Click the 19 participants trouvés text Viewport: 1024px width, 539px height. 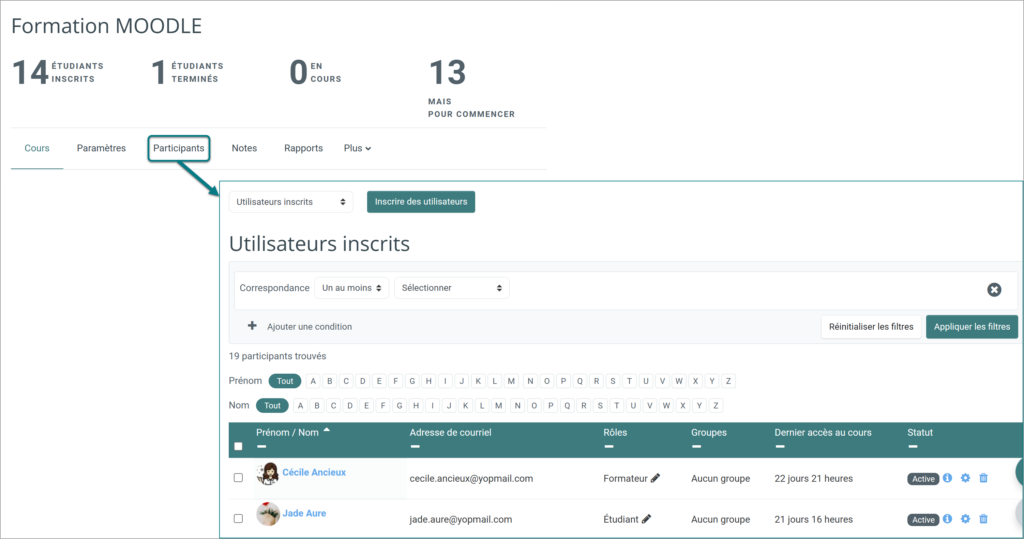pyautogui.click(x=278, y=356)
